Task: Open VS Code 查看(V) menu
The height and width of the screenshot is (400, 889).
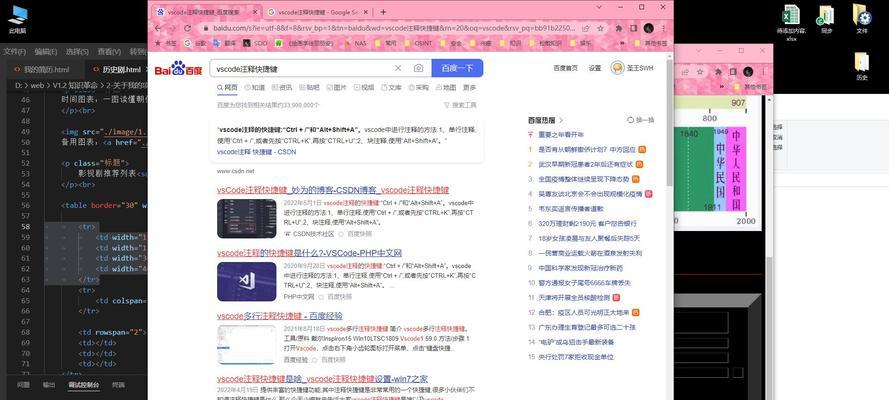Action: (109, 52)
